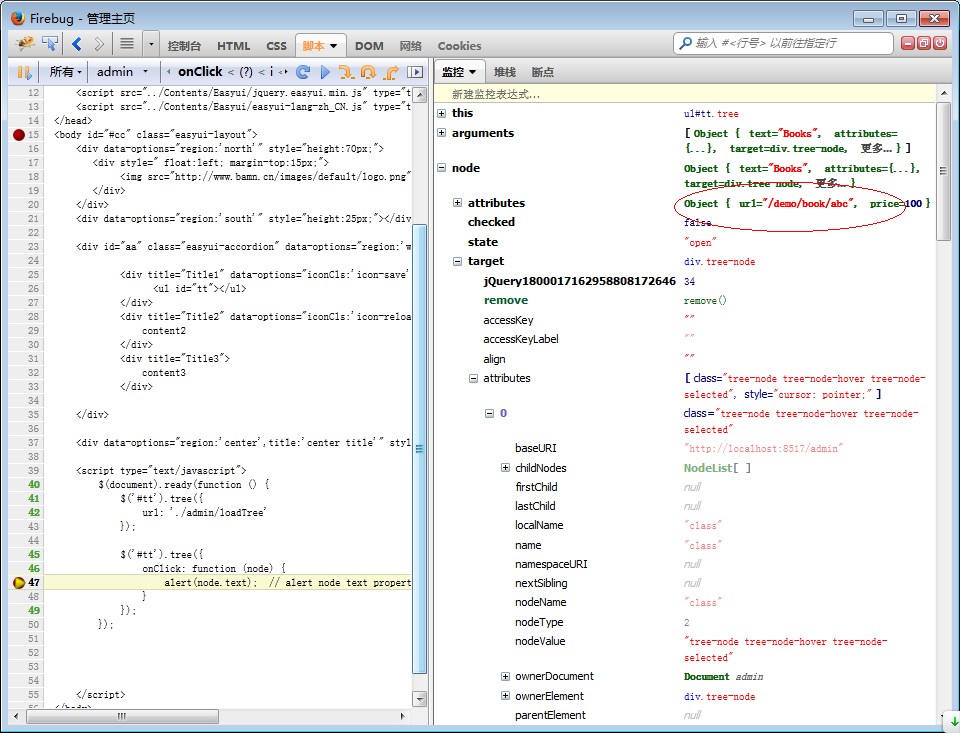Collapse the target node in watch
This screenshot has height=733, width=960.
point(458,262)
